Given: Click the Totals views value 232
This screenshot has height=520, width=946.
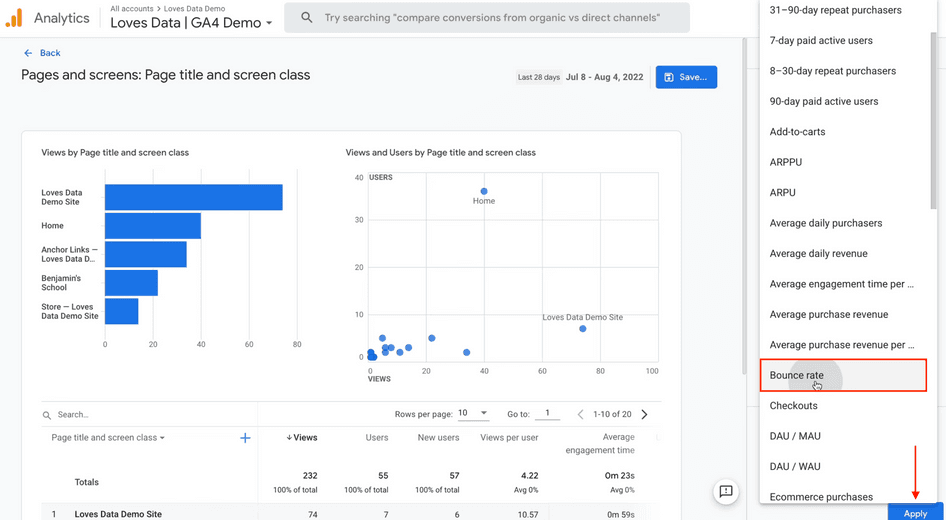Looking at the screenshot, I should [310, 476].
